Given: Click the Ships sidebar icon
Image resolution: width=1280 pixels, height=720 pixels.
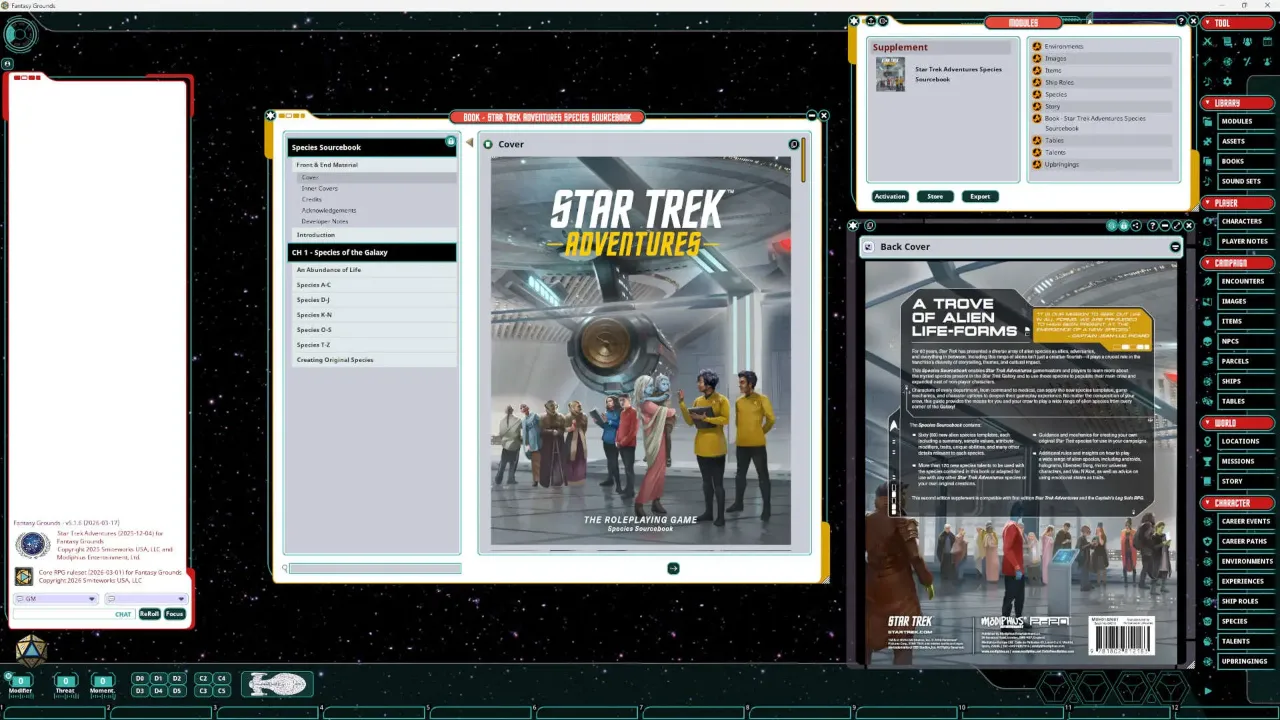Looking at the screenshot, I should pos(1208,381).
